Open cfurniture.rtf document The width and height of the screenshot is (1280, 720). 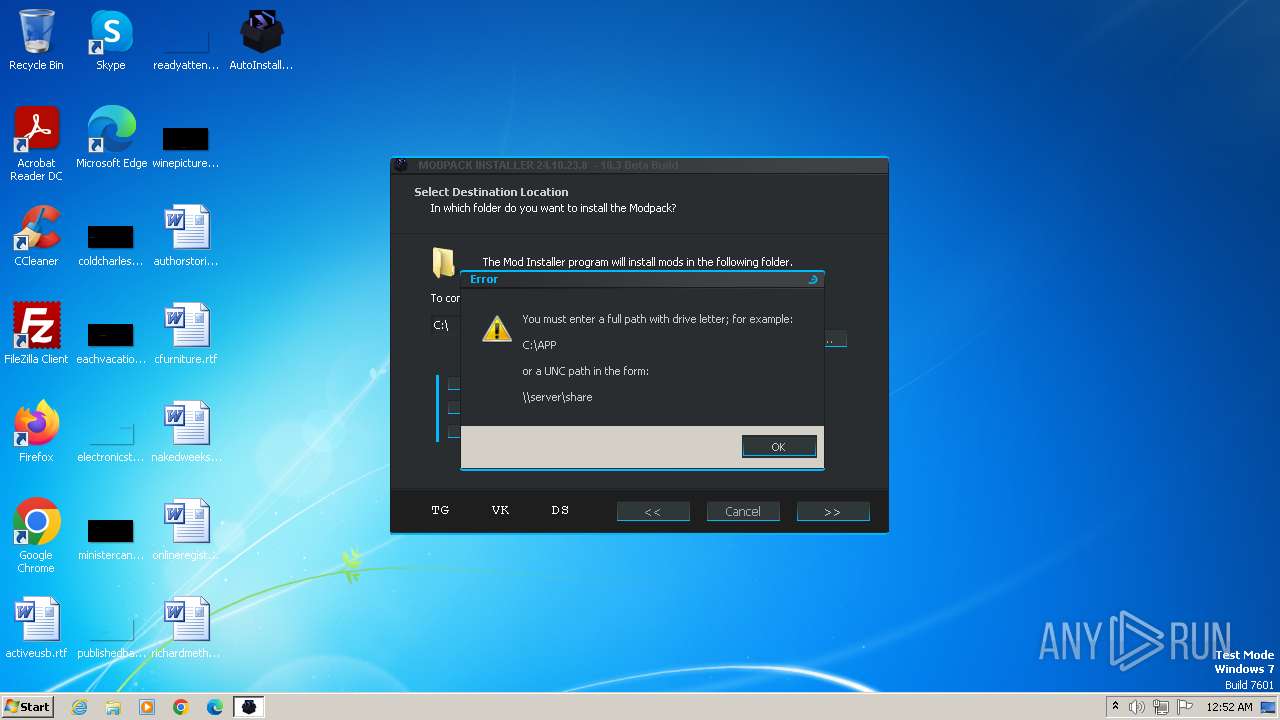tap(186, 334)
